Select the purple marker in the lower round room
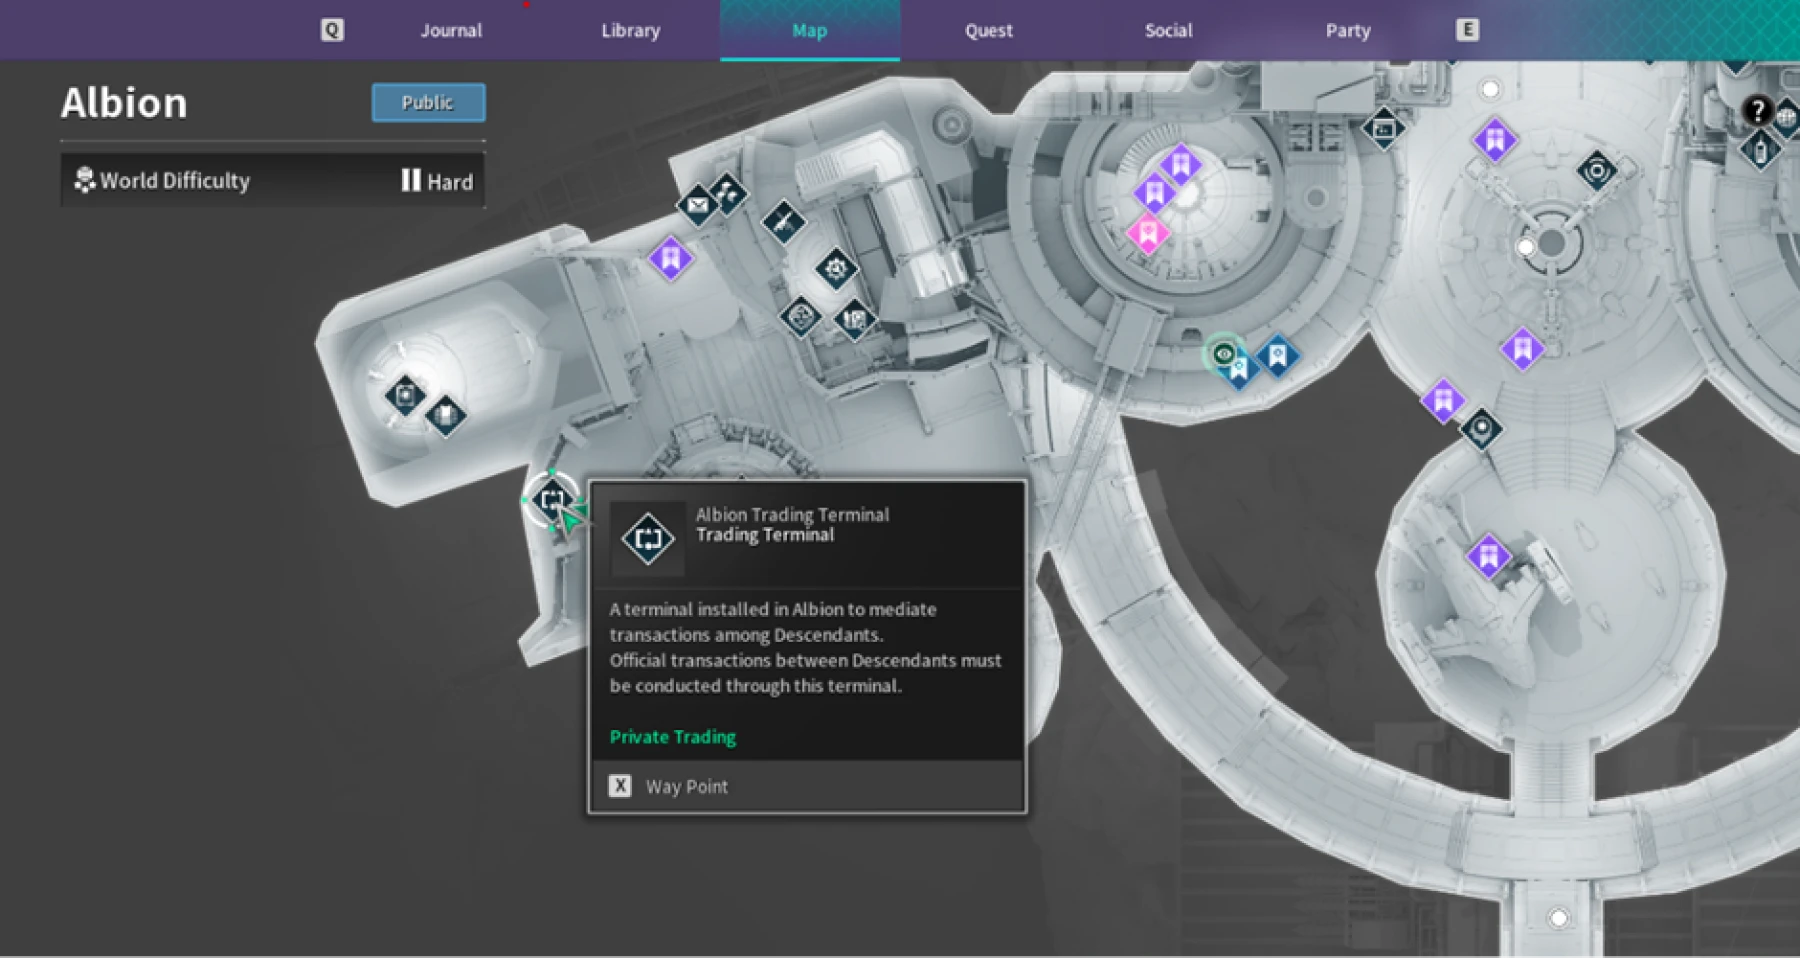The image size is (1800, 958). click(1487, 555)
